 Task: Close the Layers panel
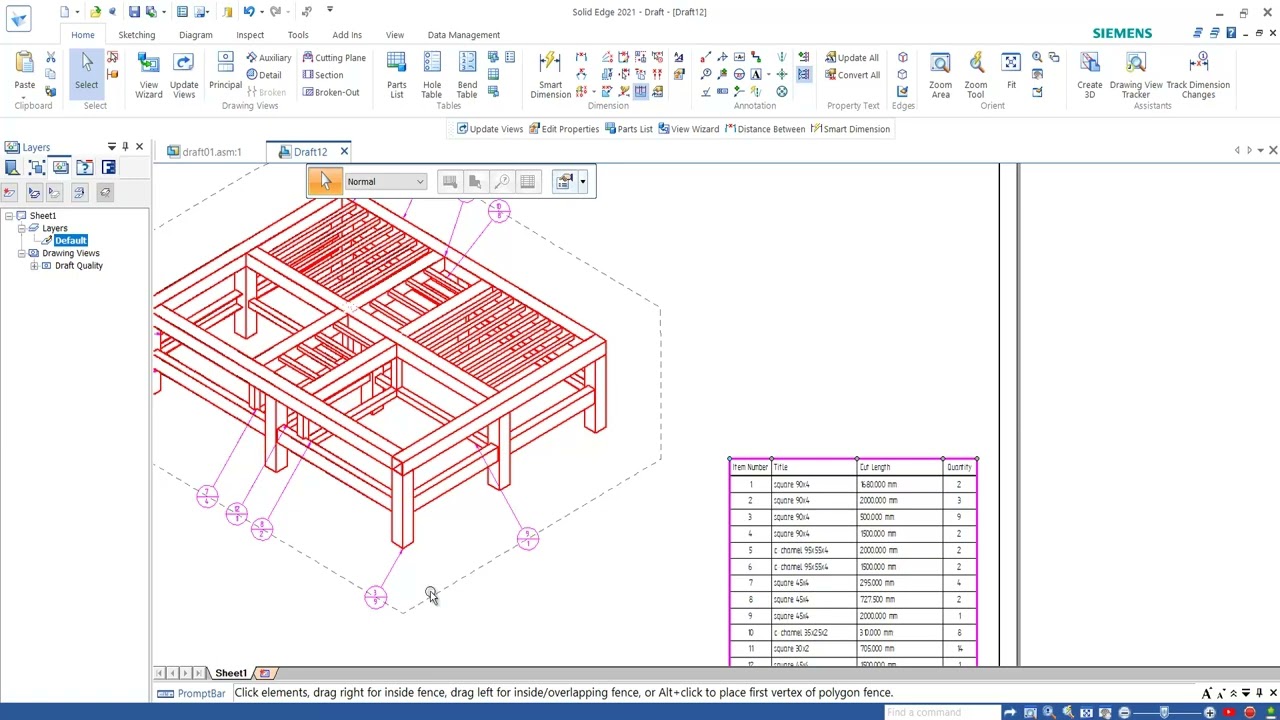pyautogui.click(x=139, y=147)
